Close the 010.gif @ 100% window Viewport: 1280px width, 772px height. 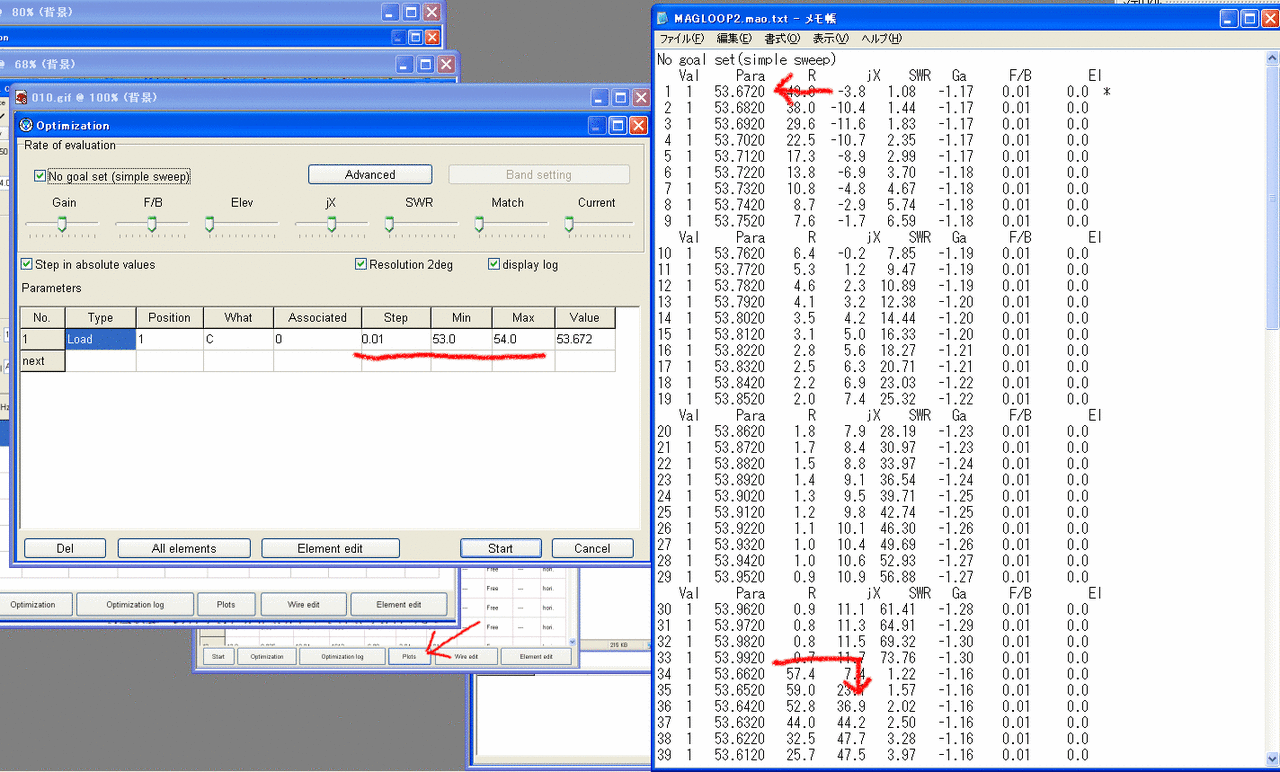[641, 98]
